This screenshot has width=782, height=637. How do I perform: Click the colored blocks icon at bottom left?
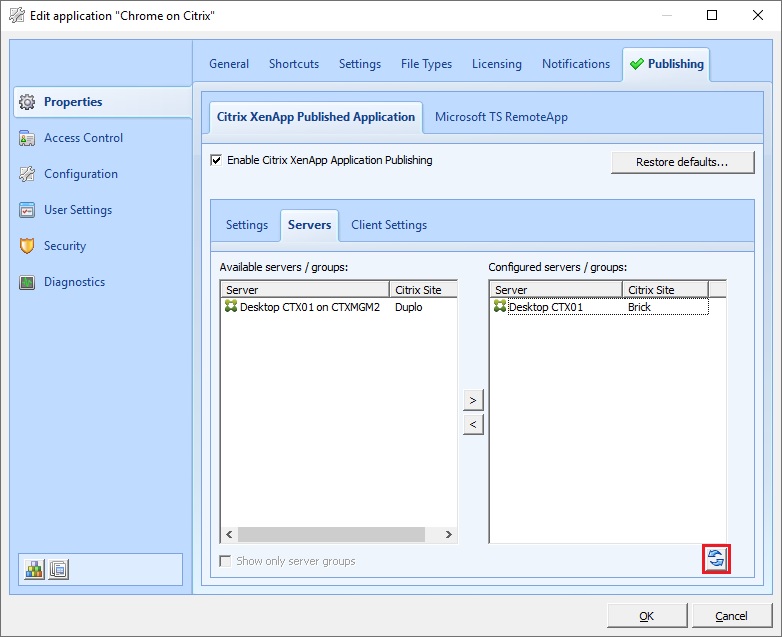pos(34,569)
